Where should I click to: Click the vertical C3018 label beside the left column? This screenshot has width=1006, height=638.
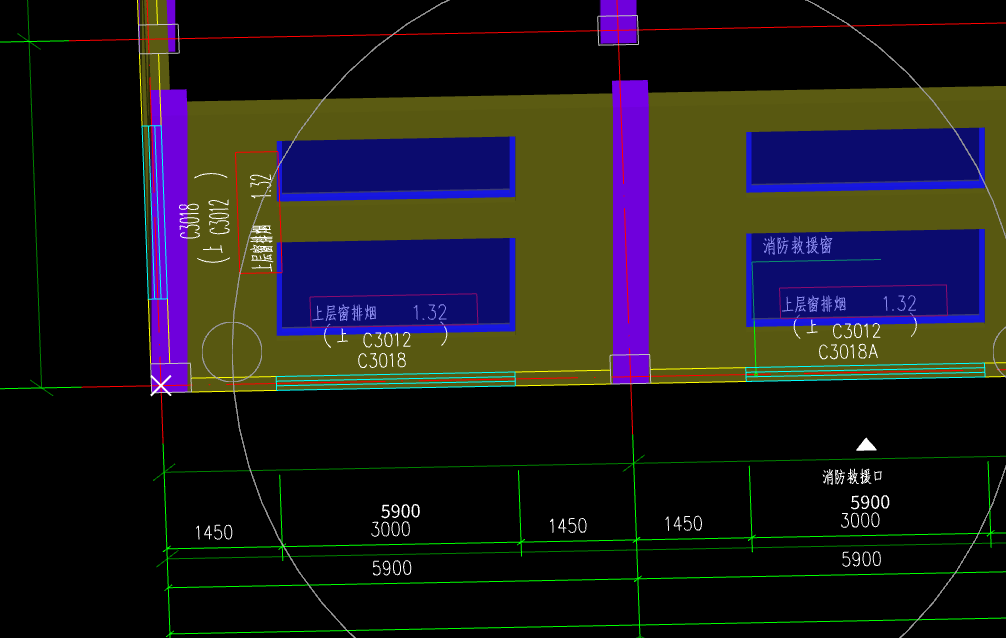coord(190,221)
